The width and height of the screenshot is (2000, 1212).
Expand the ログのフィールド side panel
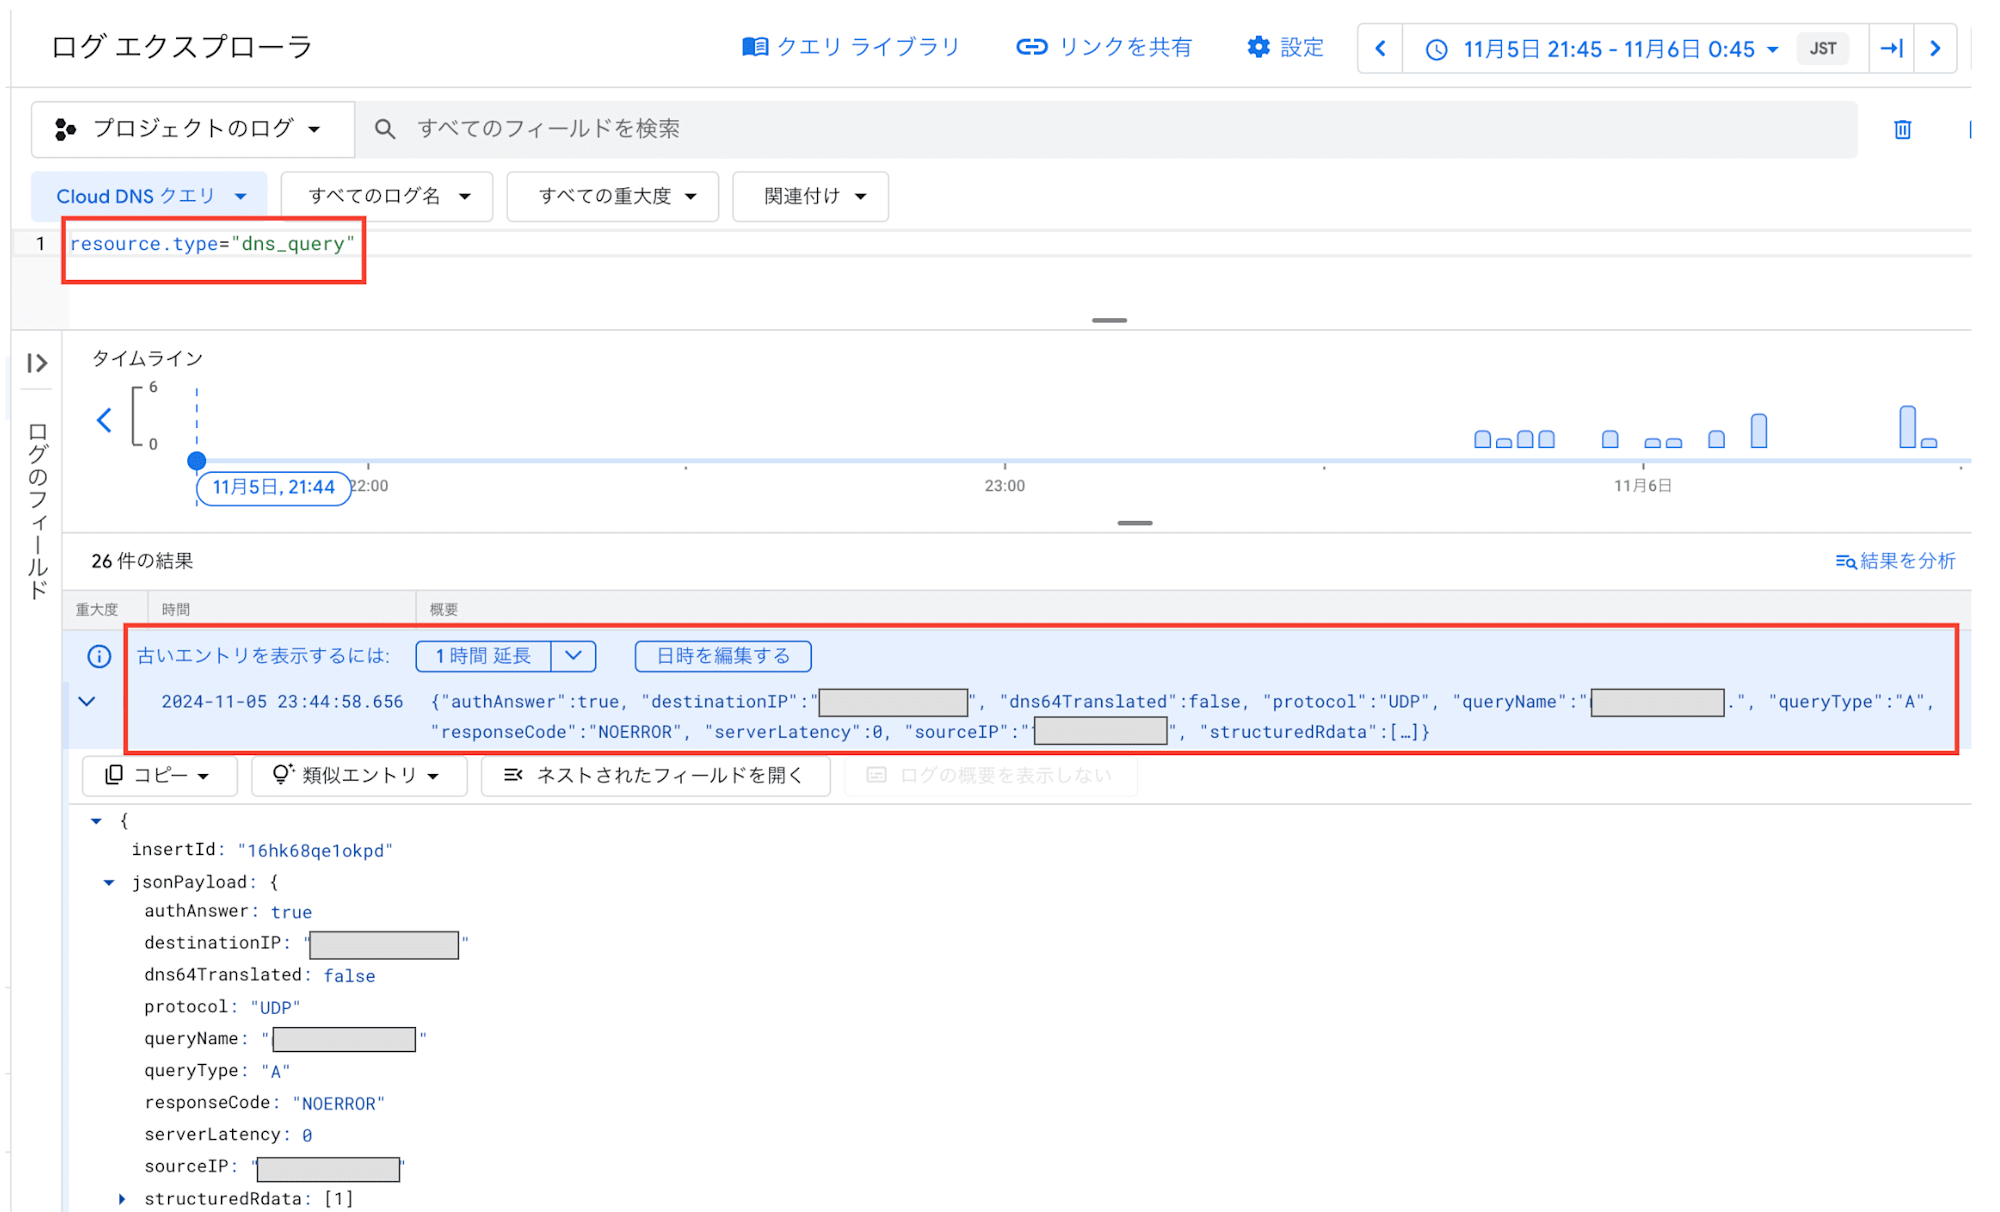pyautogui.click(x=37, y=363)
